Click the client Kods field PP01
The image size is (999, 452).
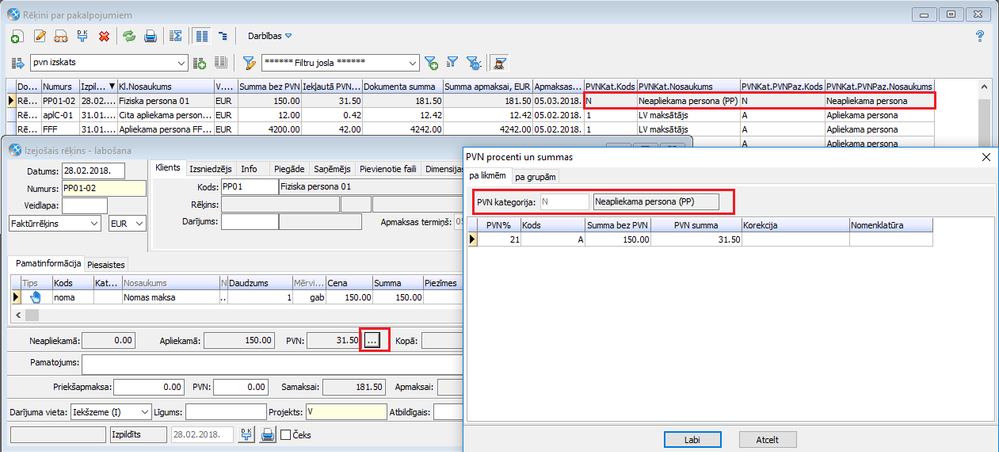click(249, 187)
